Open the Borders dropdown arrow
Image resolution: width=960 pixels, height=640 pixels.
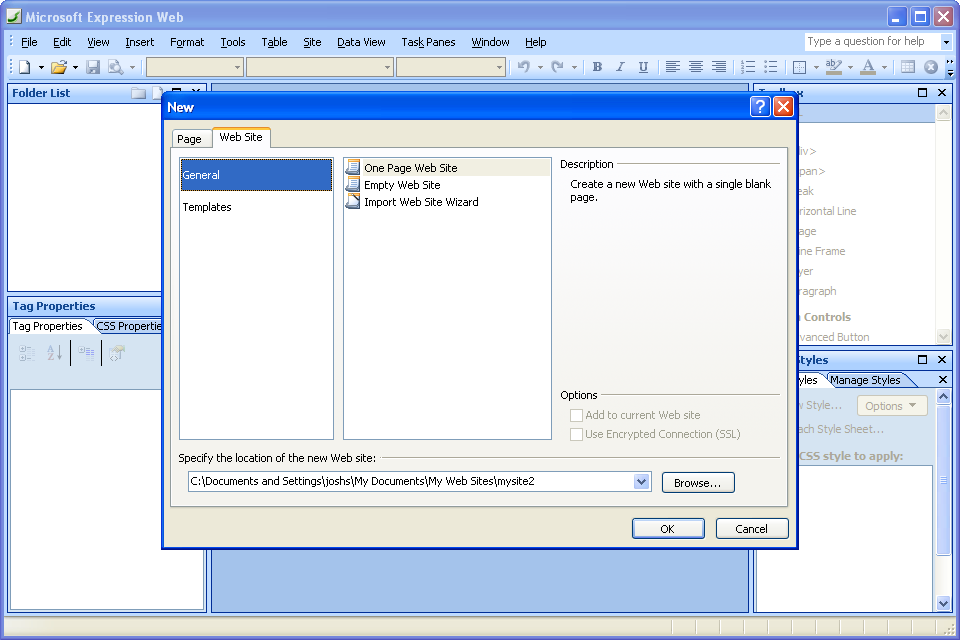[x=816, y=67]
